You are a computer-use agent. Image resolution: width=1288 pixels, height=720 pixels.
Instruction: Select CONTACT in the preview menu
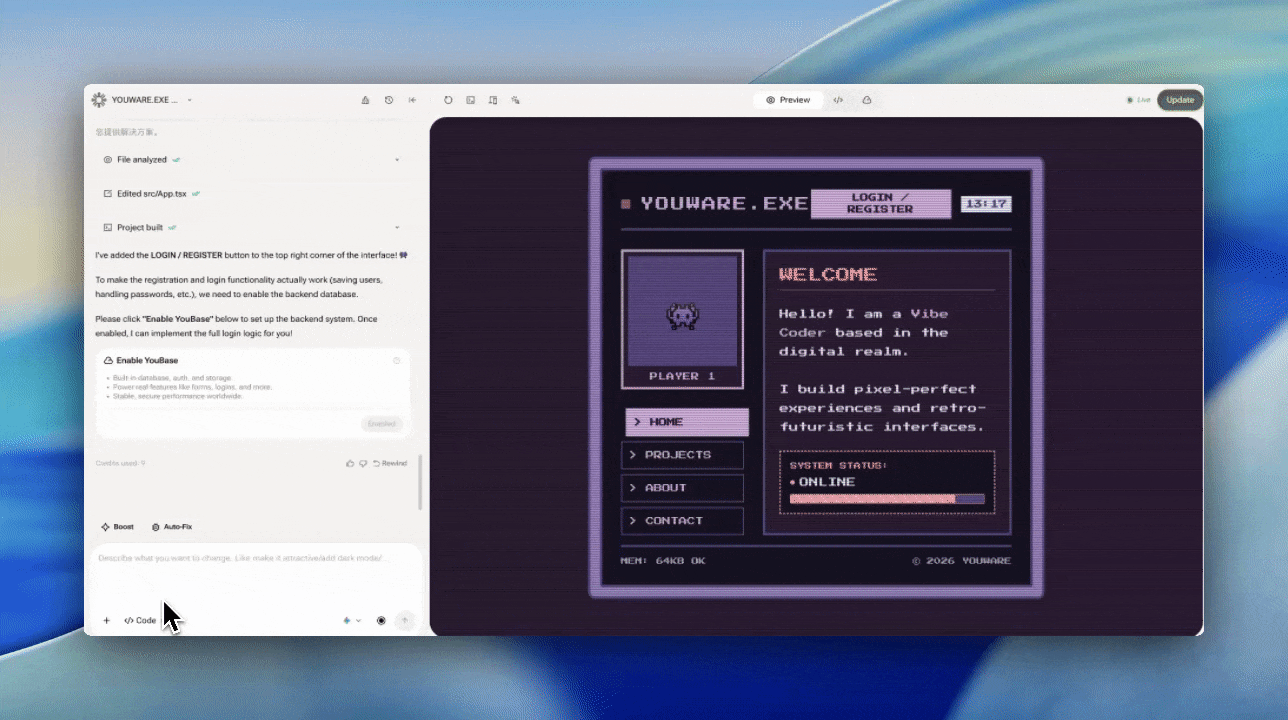(x=682, y=521)
